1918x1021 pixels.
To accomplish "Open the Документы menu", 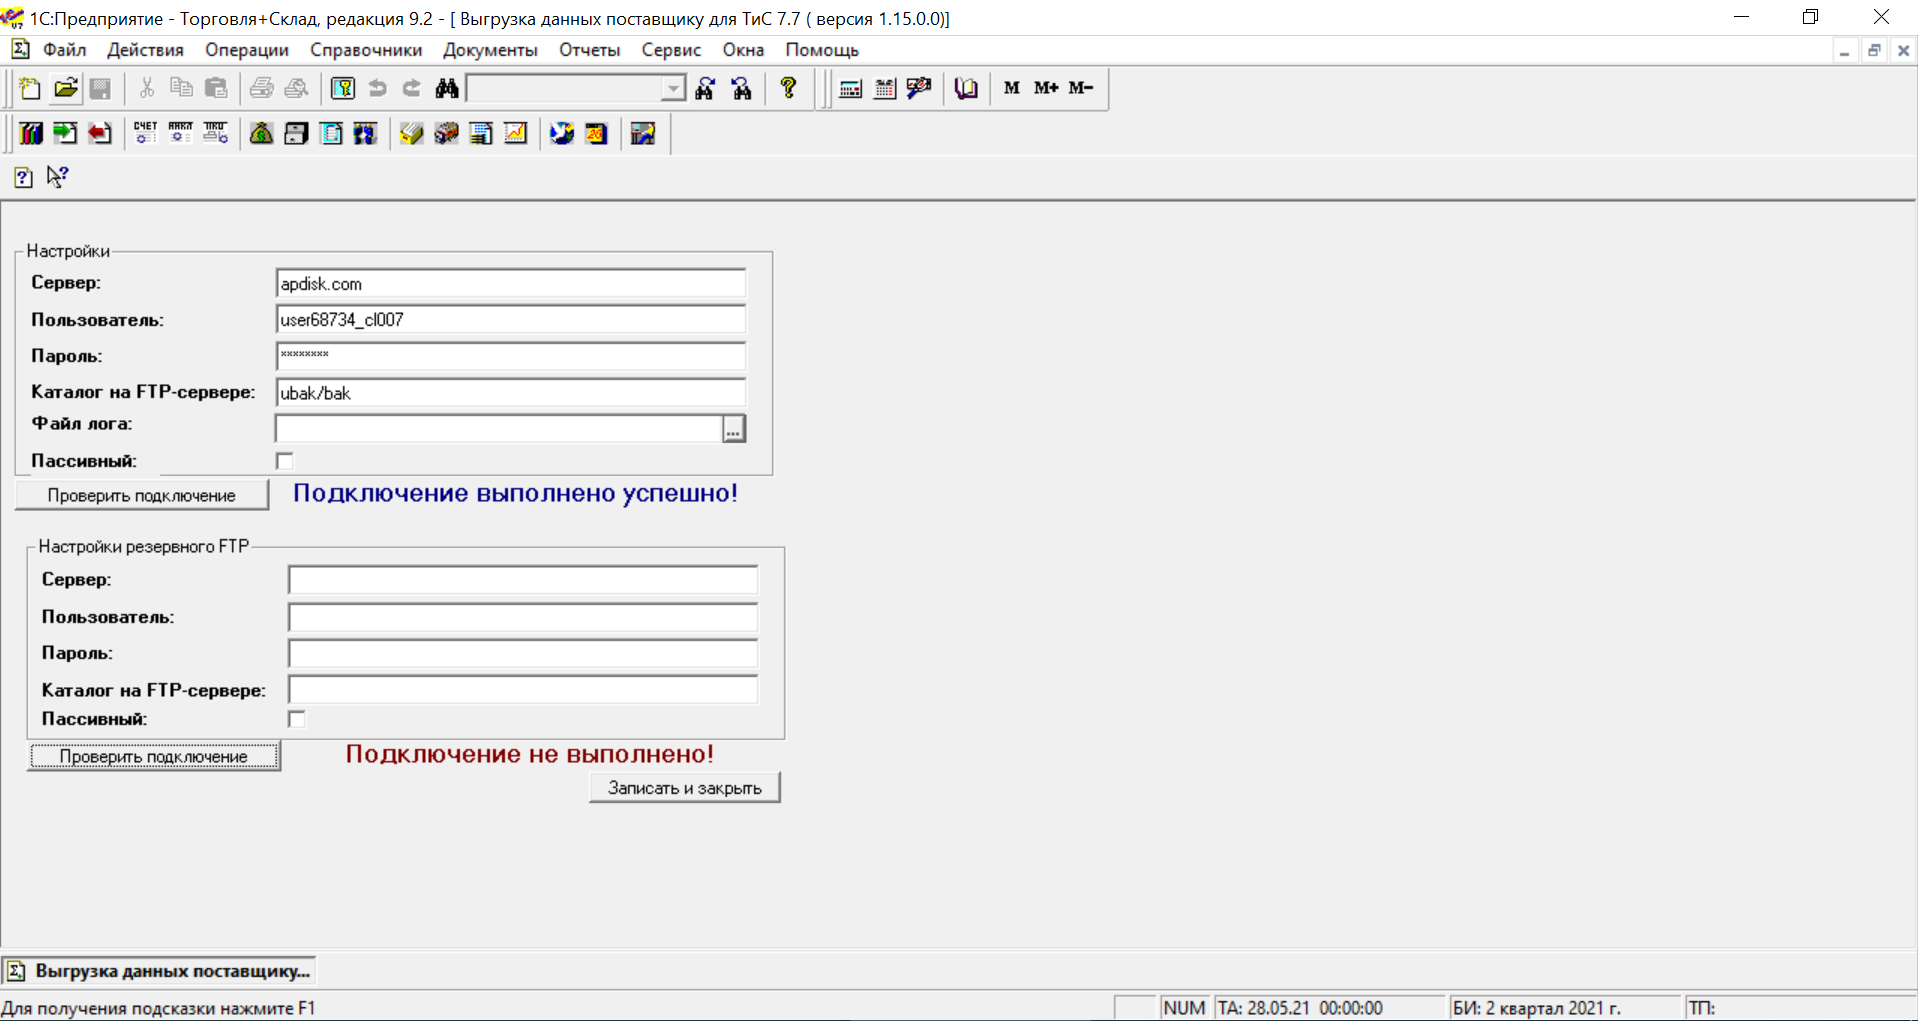I will point(490,50).
